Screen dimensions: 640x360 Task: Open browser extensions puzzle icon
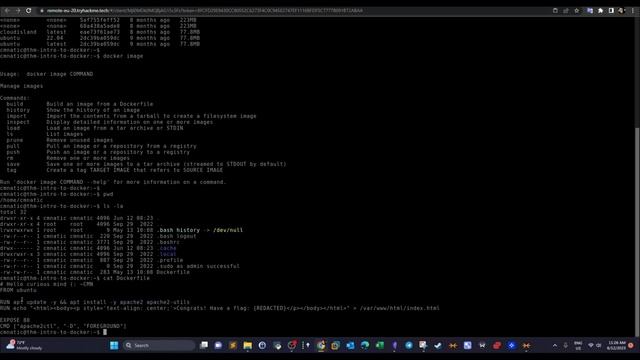(x=600, y=11)
